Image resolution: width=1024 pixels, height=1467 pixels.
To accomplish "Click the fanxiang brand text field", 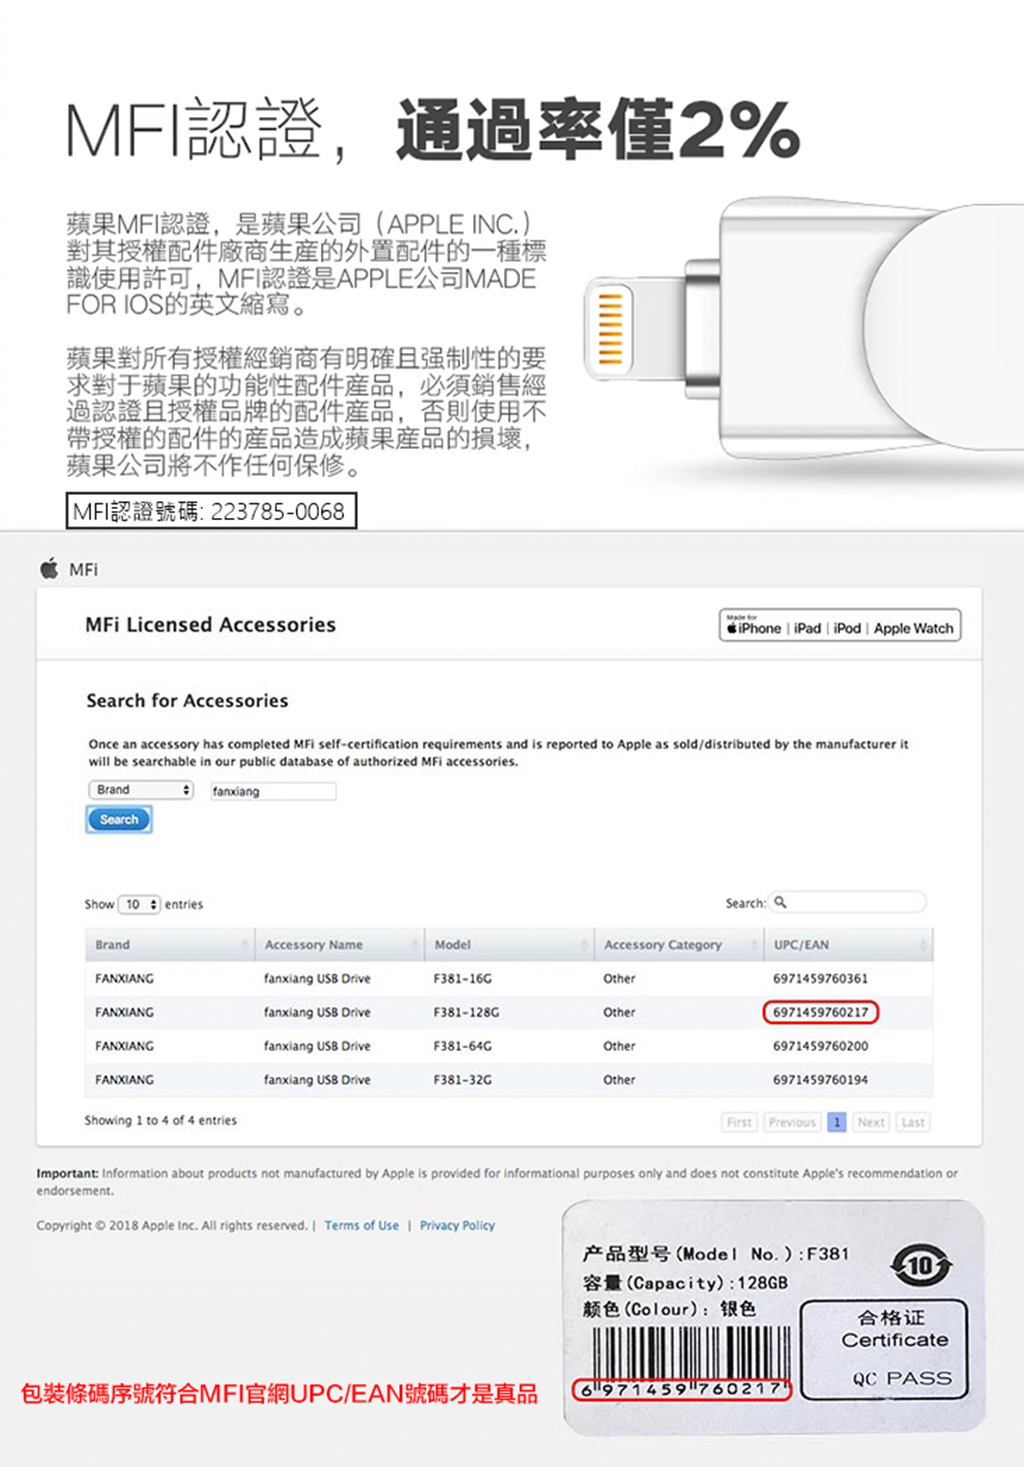I will [273, 791].
